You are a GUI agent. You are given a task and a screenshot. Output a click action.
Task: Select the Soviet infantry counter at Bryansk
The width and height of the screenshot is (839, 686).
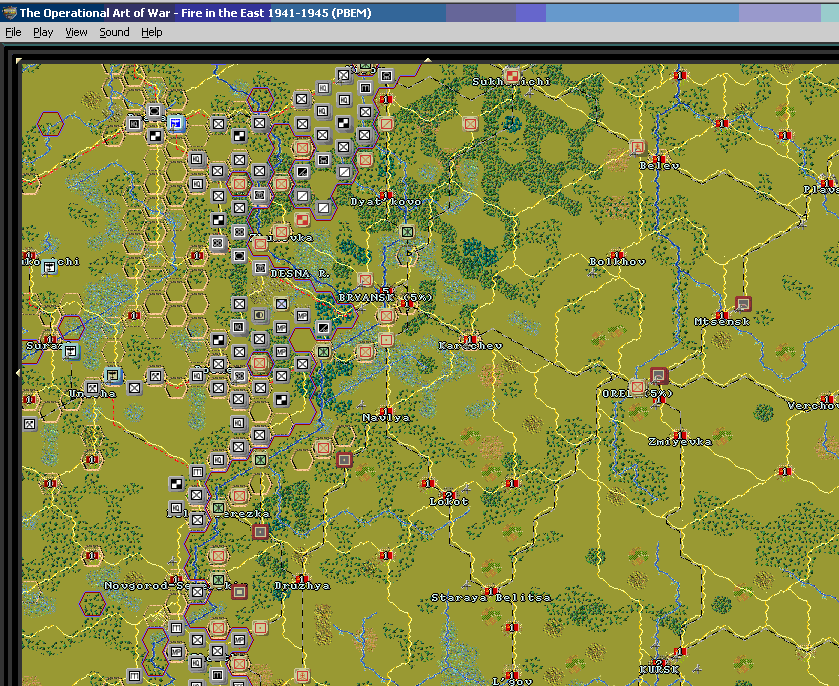(386, 316)
